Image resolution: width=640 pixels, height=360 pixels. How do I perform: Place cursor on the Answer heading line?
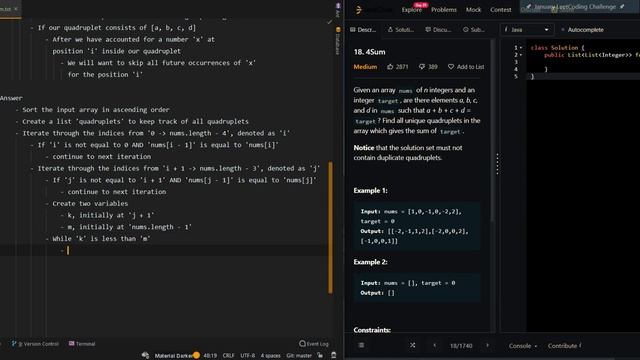tap(11, 98)
